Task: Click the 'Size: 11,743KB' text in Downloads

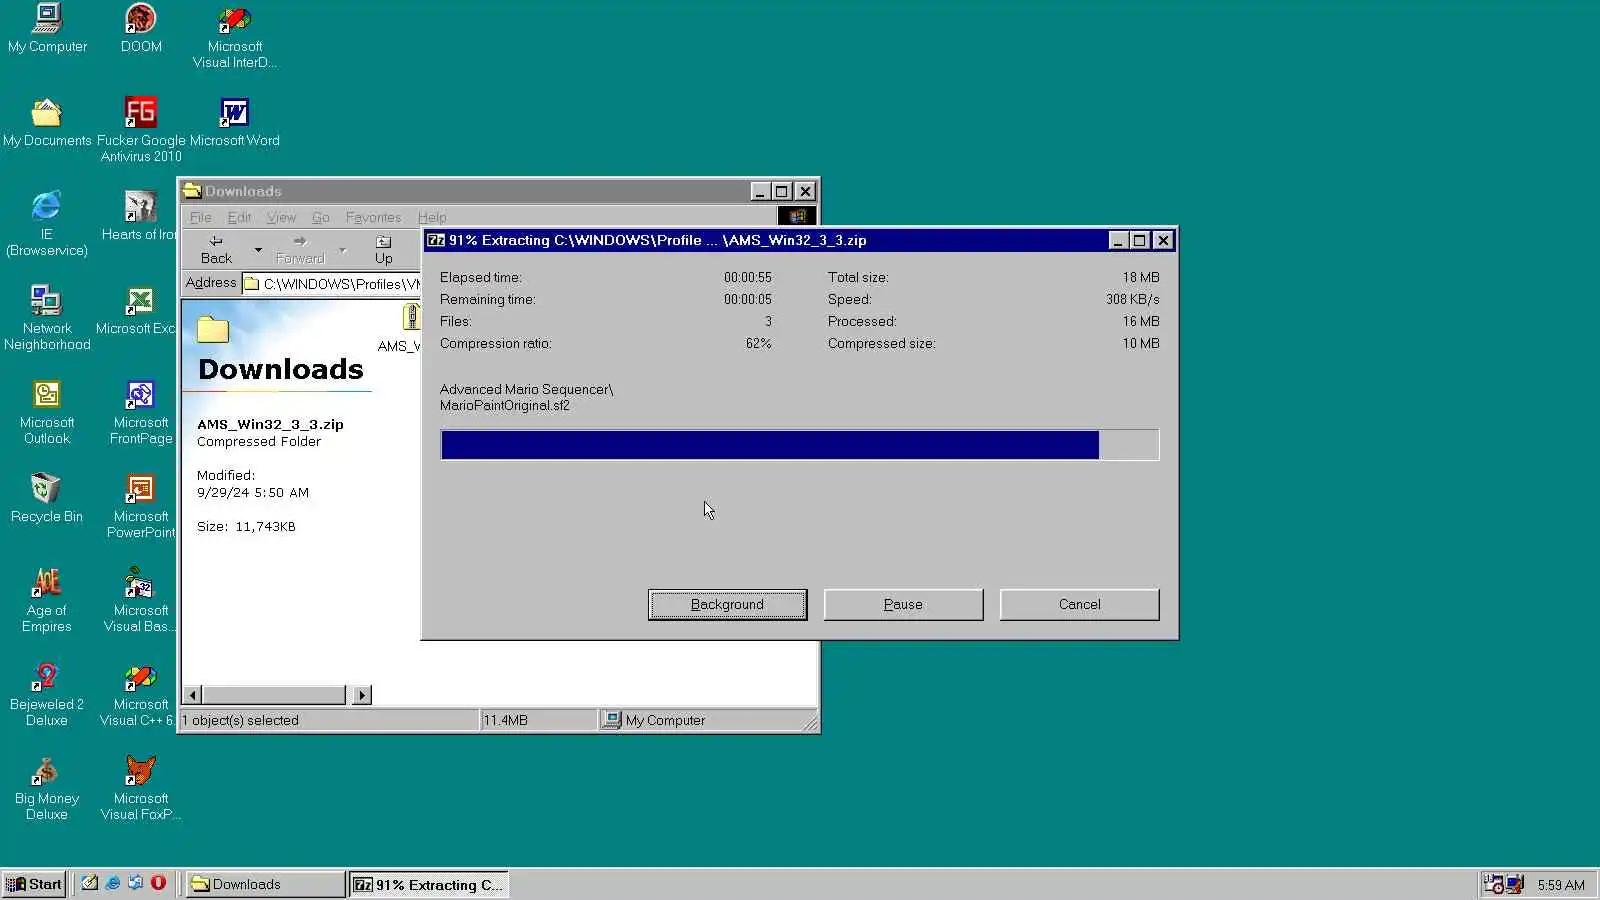Action: (246, 526)
